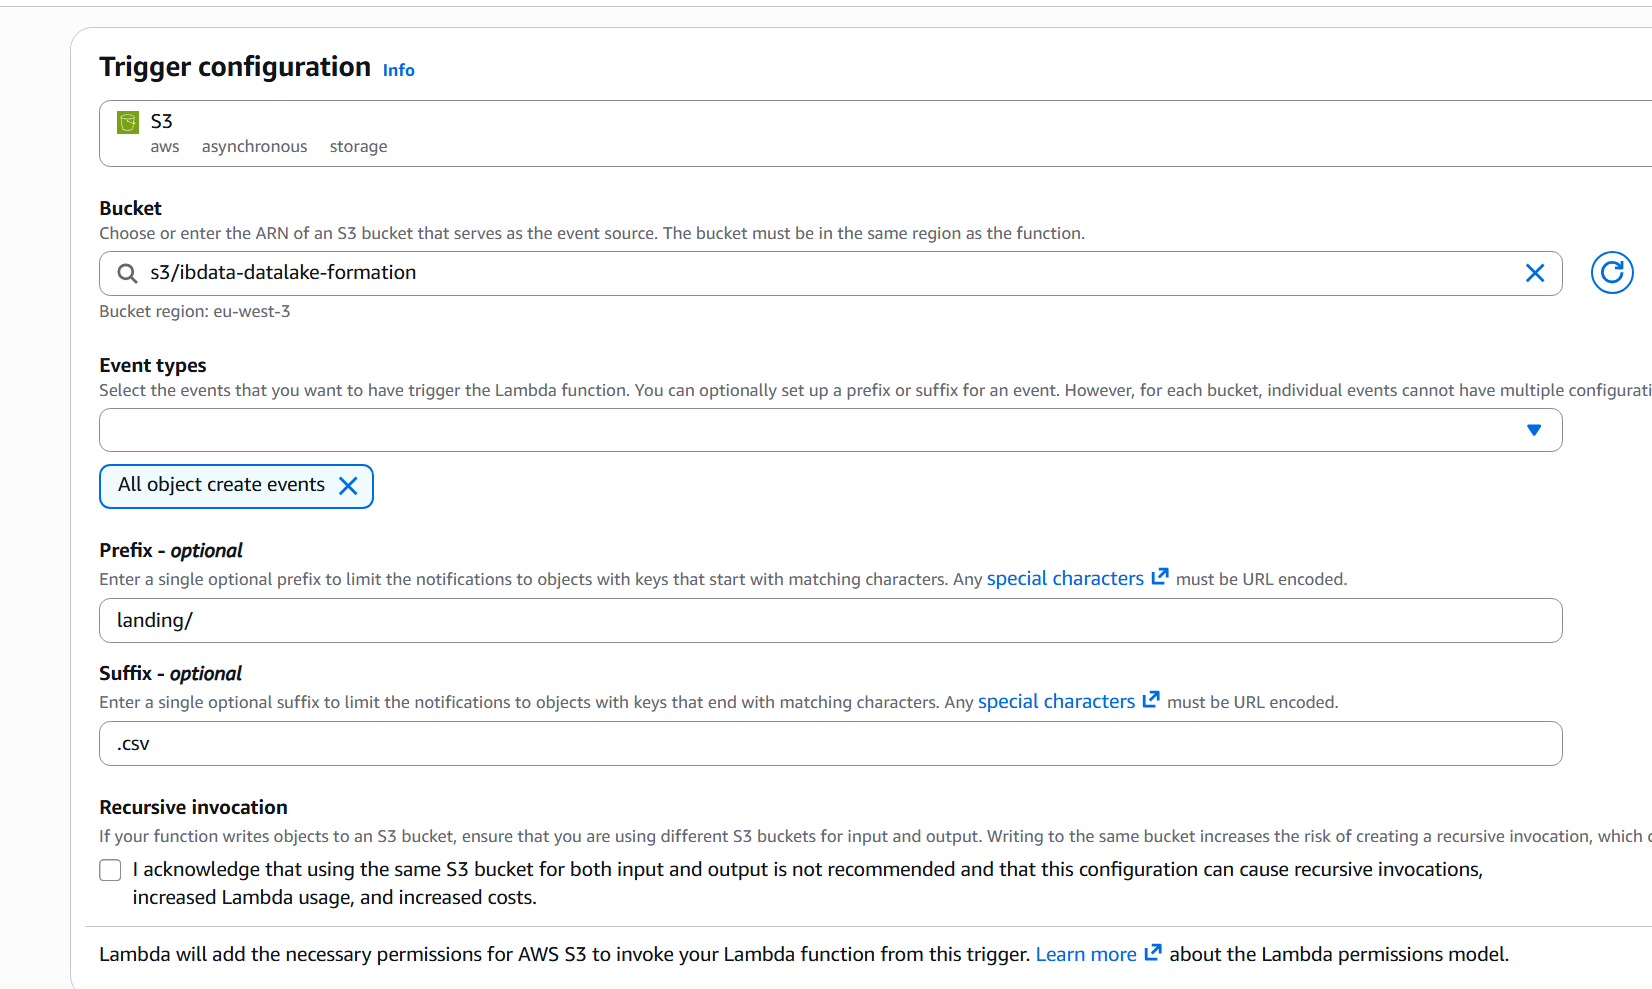
Task: Click the external link icon after Suffix special characters
Action: 1151,700
